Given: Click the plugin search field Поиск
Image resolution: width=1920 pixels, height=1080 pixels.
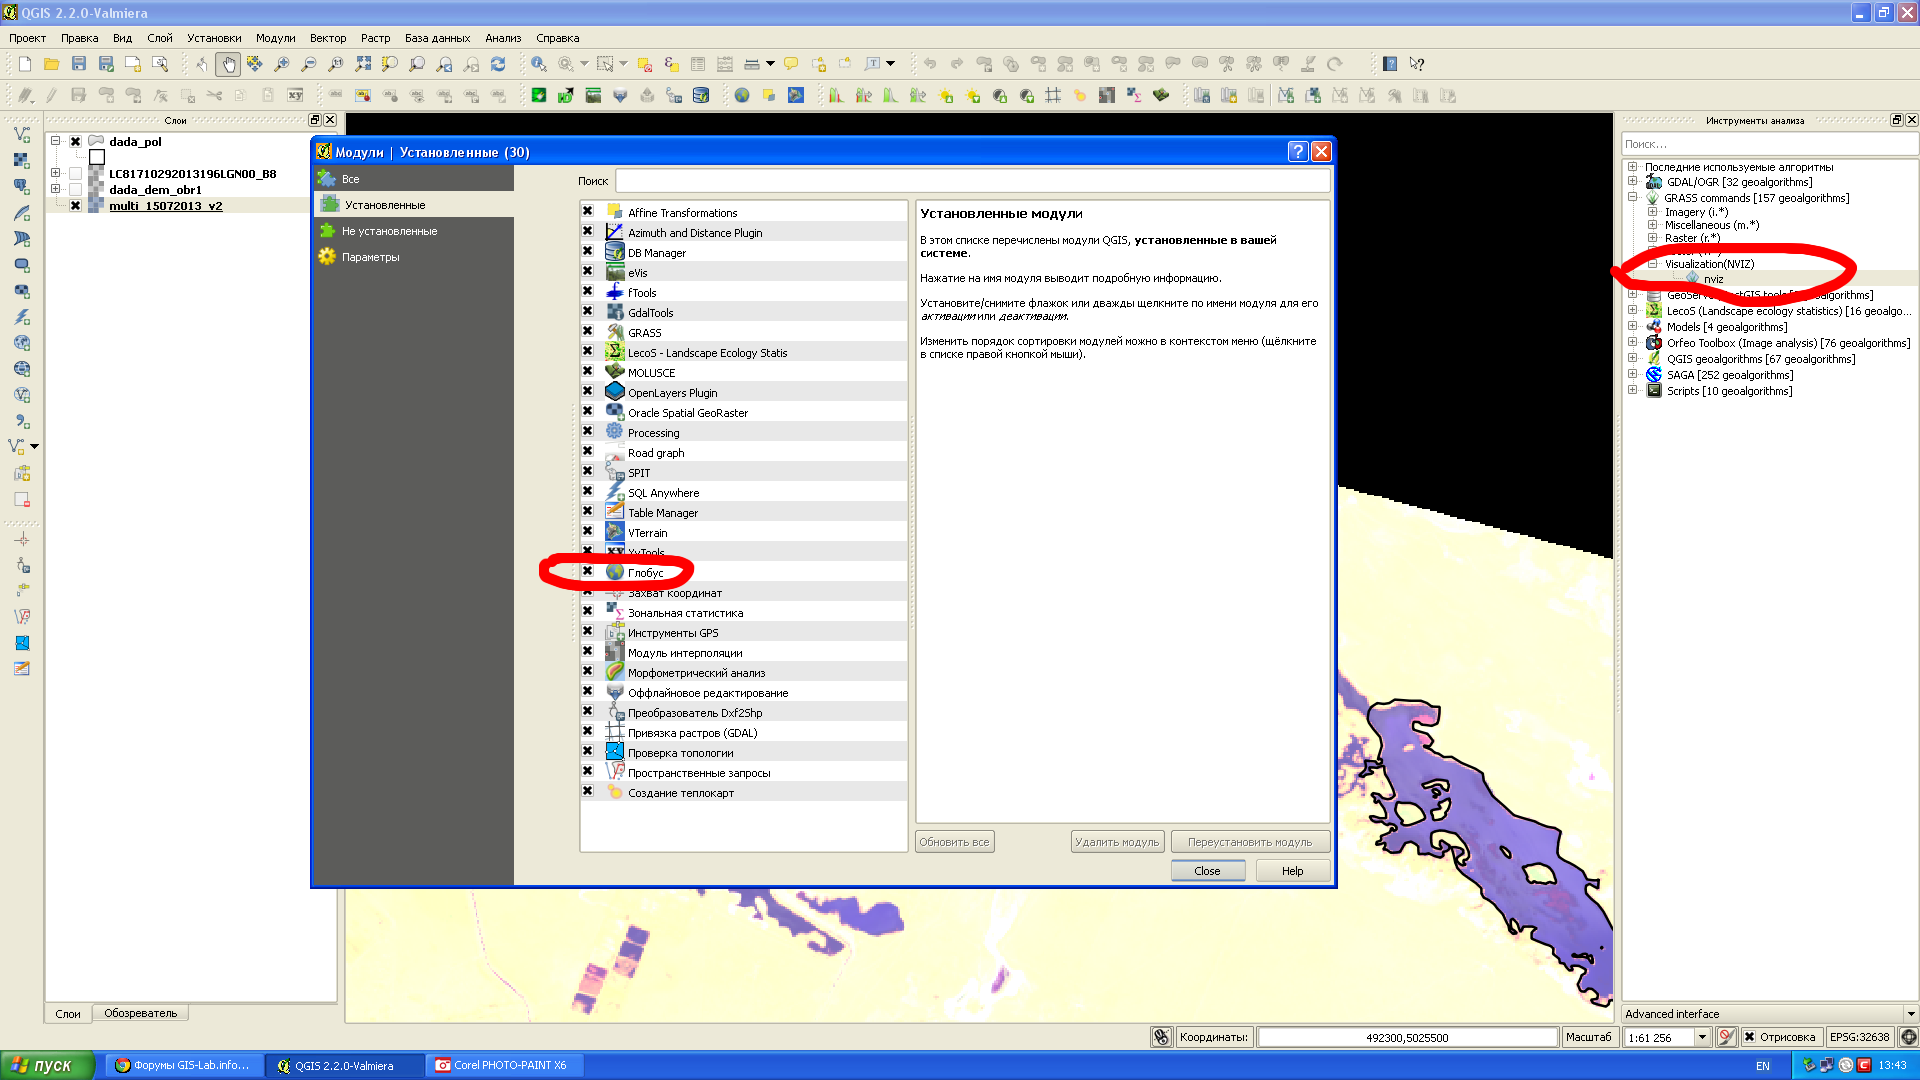Looking at the screenshot, I should (970, 180).
